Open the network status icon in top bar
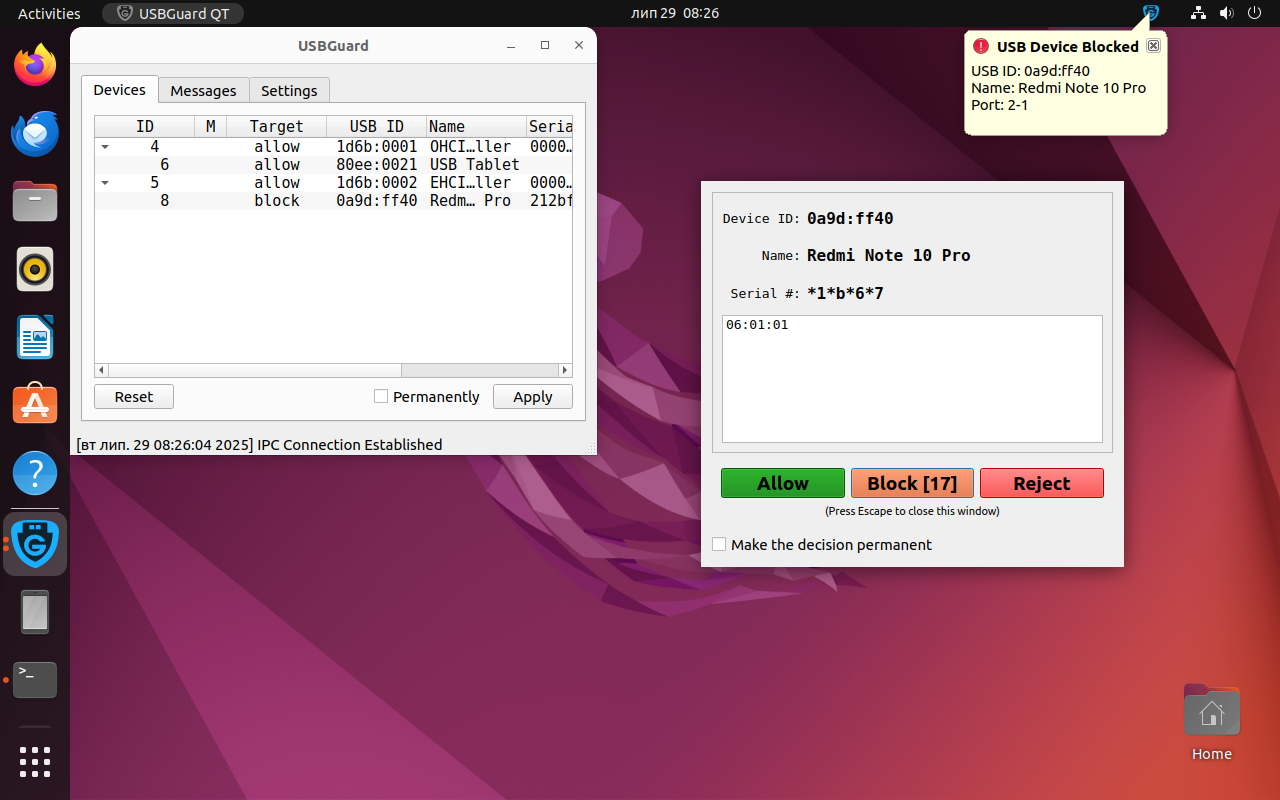The height and width of the screenshot is (800, 1280). point(1198,13)
